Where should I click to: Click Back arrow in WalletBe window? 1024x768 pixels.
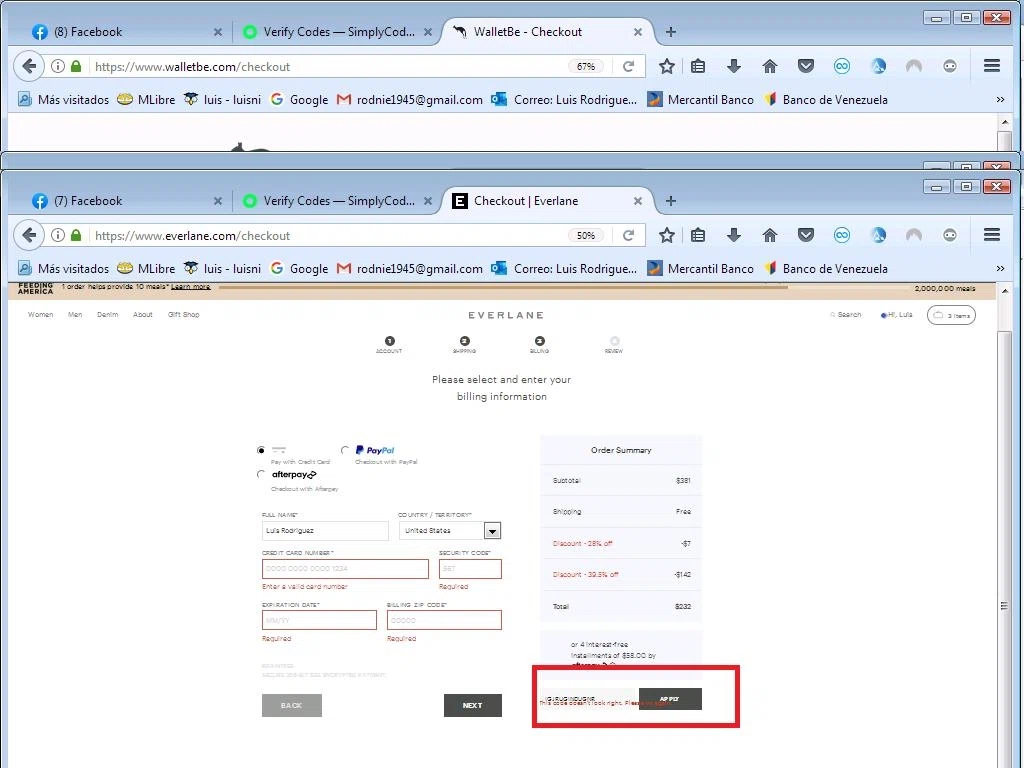coord(29,66)
